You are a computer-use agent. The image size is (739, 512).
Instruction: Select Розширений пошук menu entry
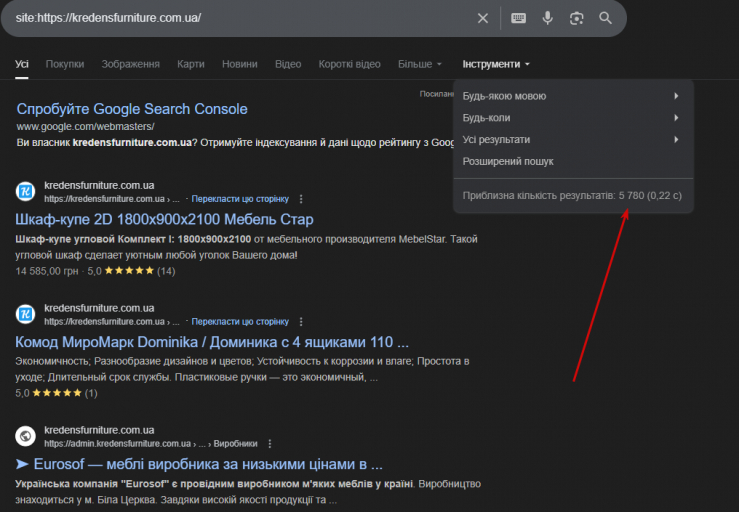tap(508, 161)
